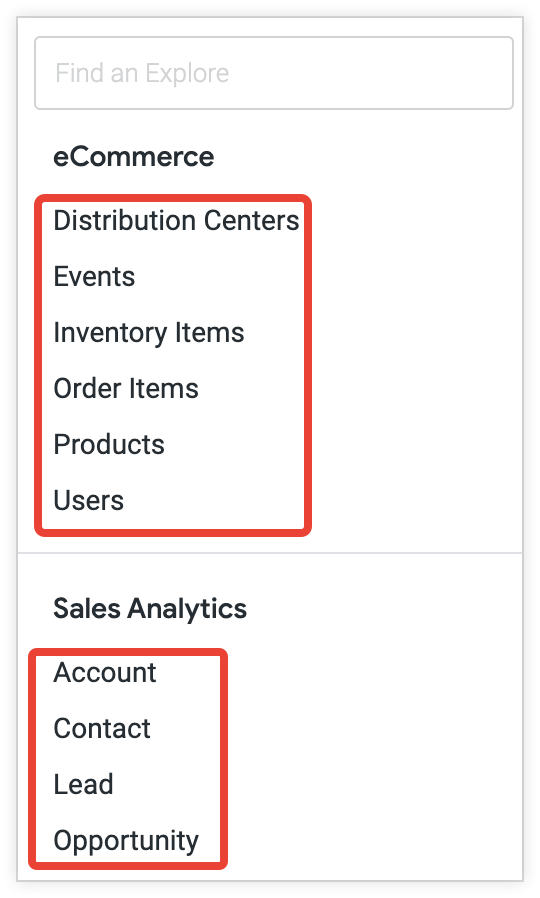The image size is (540, 898).
Task: Pick Opportunity from the Sales Analytics list
Action: point(126,841)
